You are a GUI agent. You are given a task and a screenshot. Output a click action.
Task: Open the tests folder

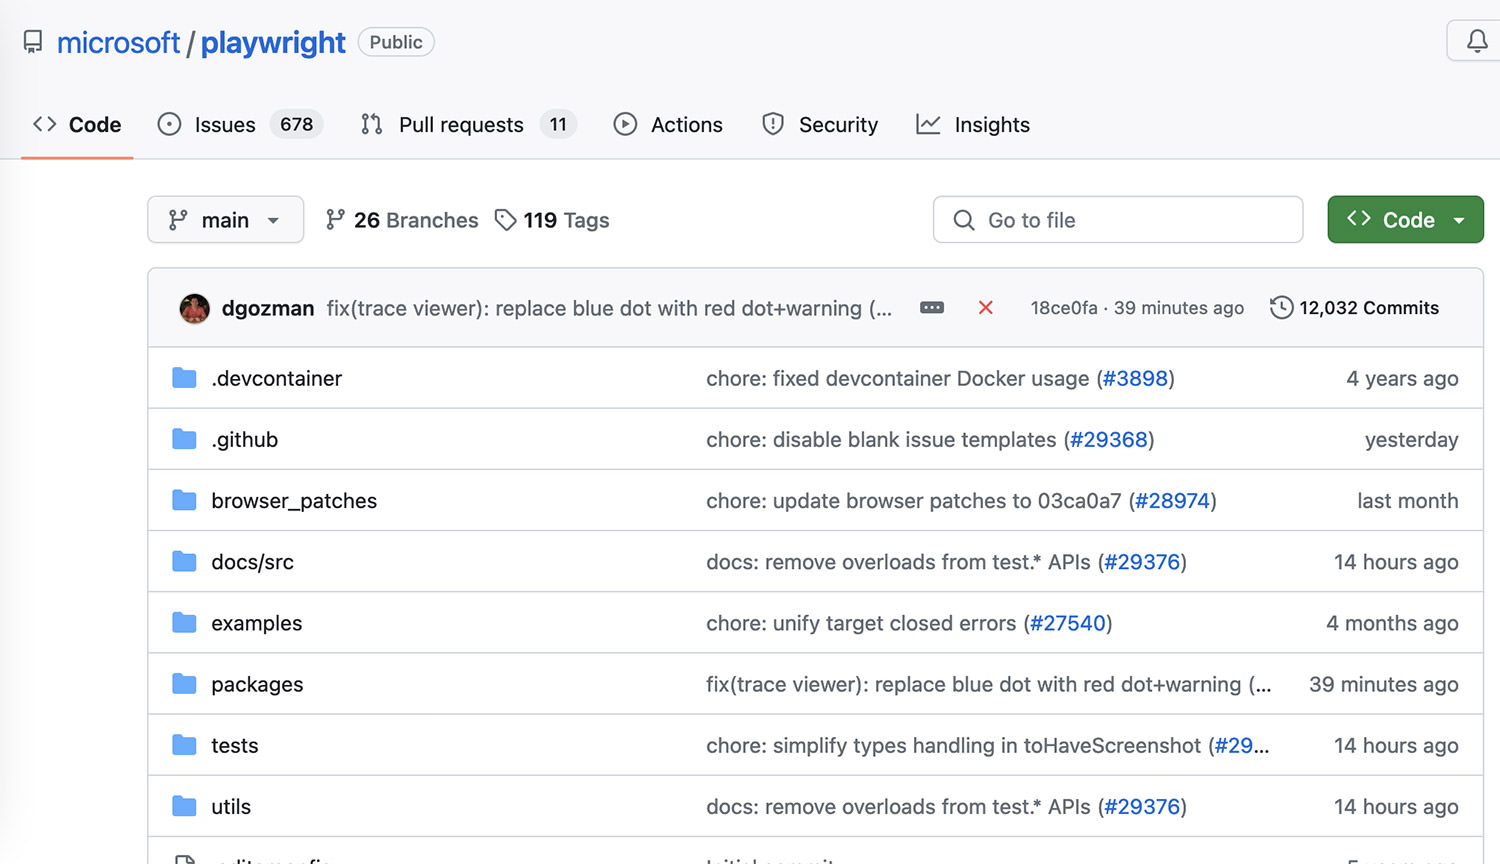[x=235, y=745]
